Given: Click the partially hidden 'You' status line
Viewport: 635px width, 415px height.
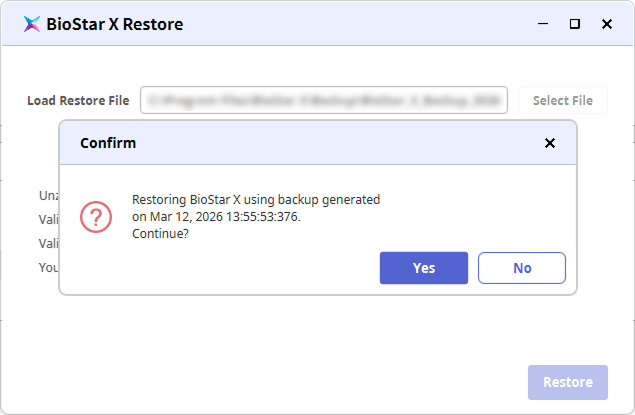Looking at the screenshot, I should click(48, 267).
